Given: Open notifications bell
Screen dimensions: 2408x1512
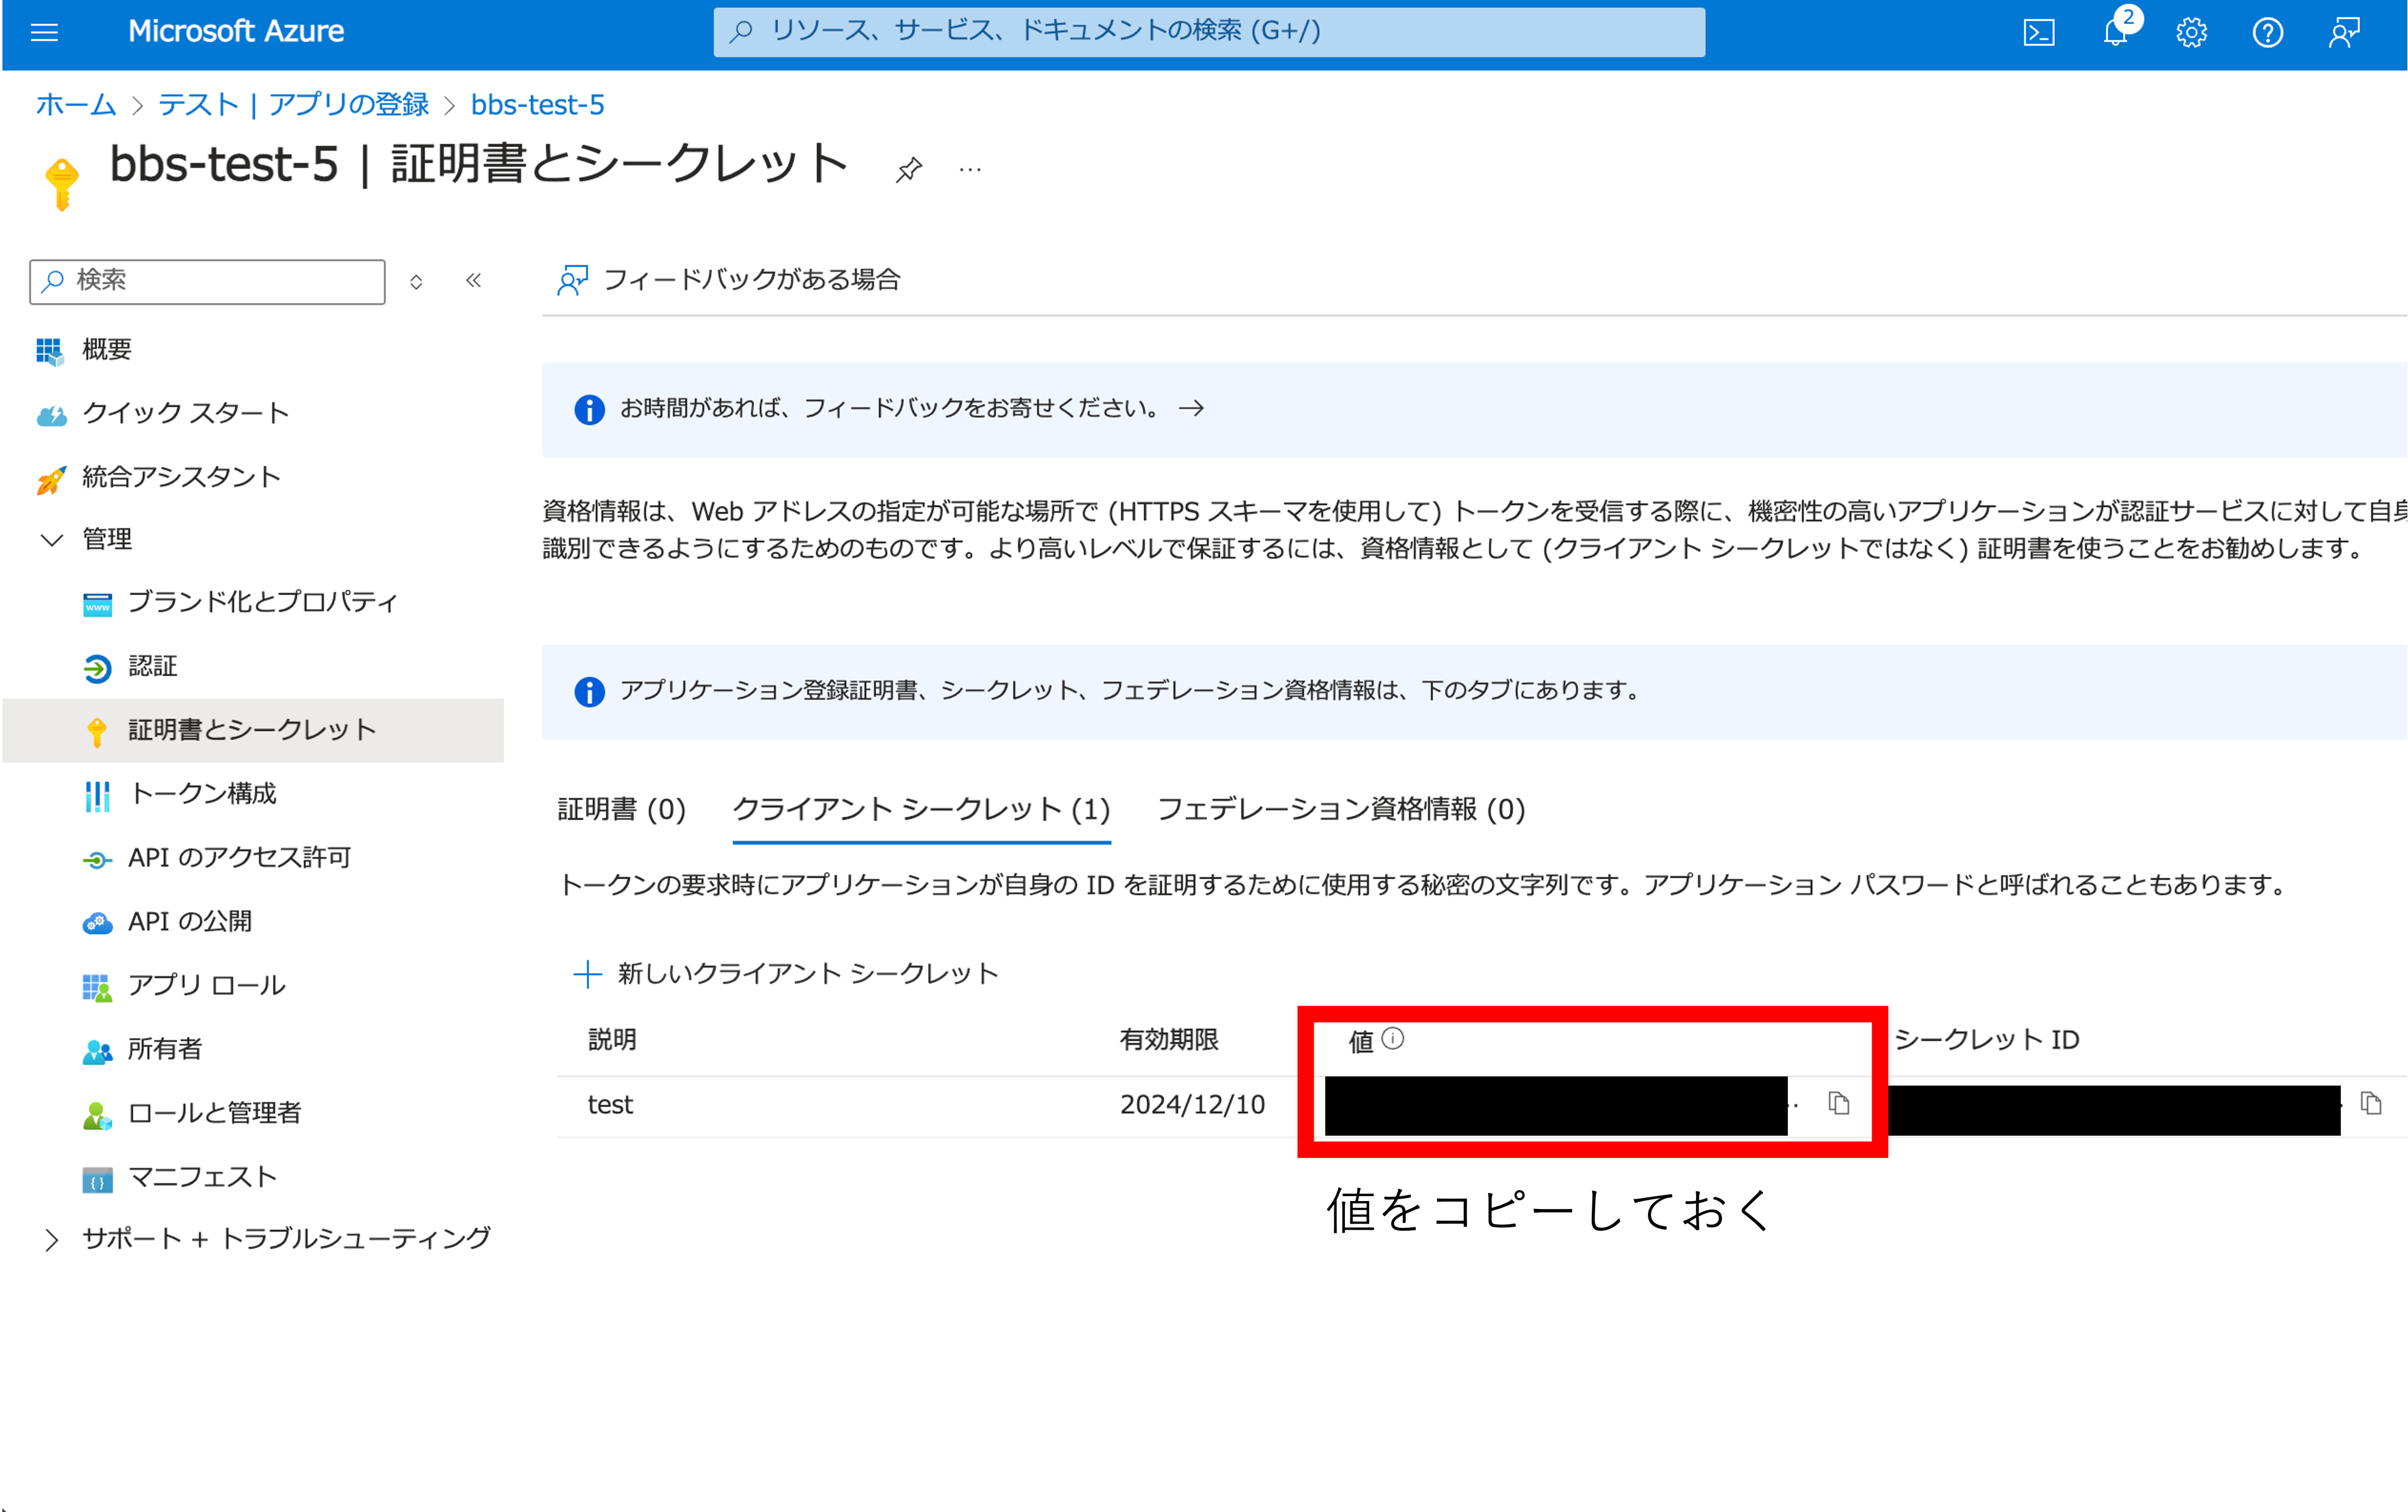Looking at the screenshot, I should click(2114, 33).
